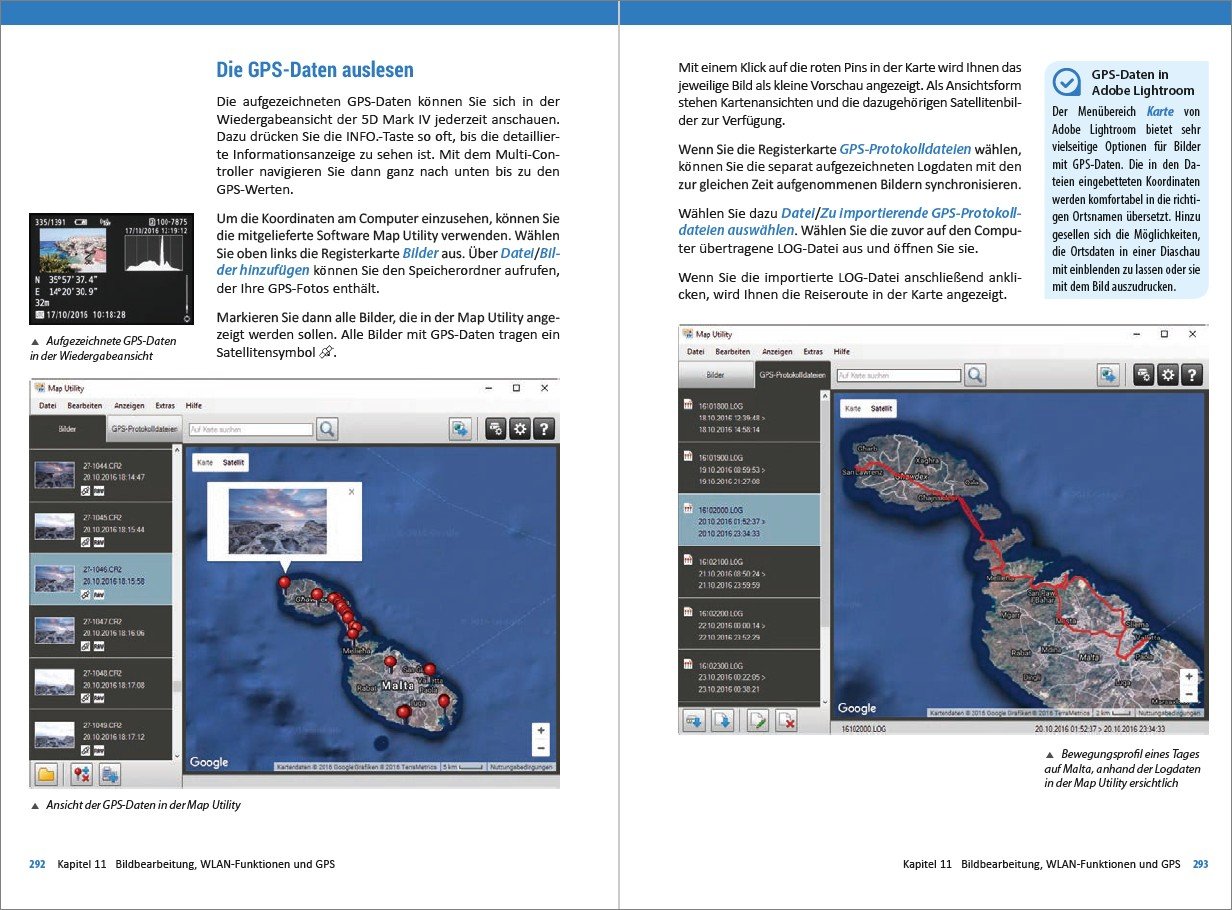Switch to Satellit view on the red-pins map
Screen dimensions: 1232x910
click(233, 463)
